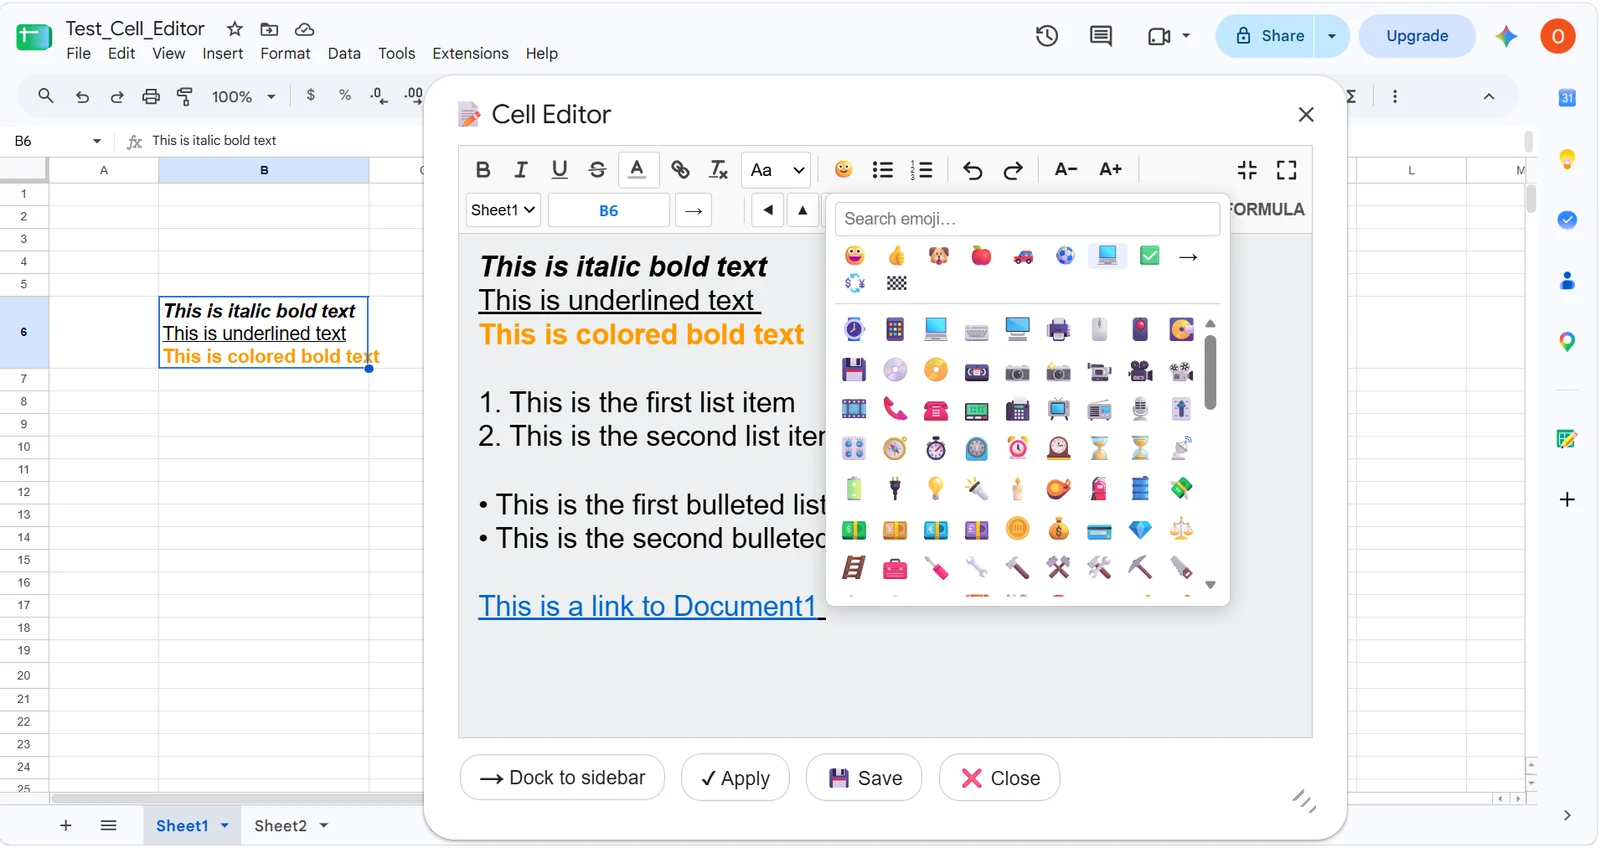Toggle underline formatting in Cell Editor

pos(559,170)
